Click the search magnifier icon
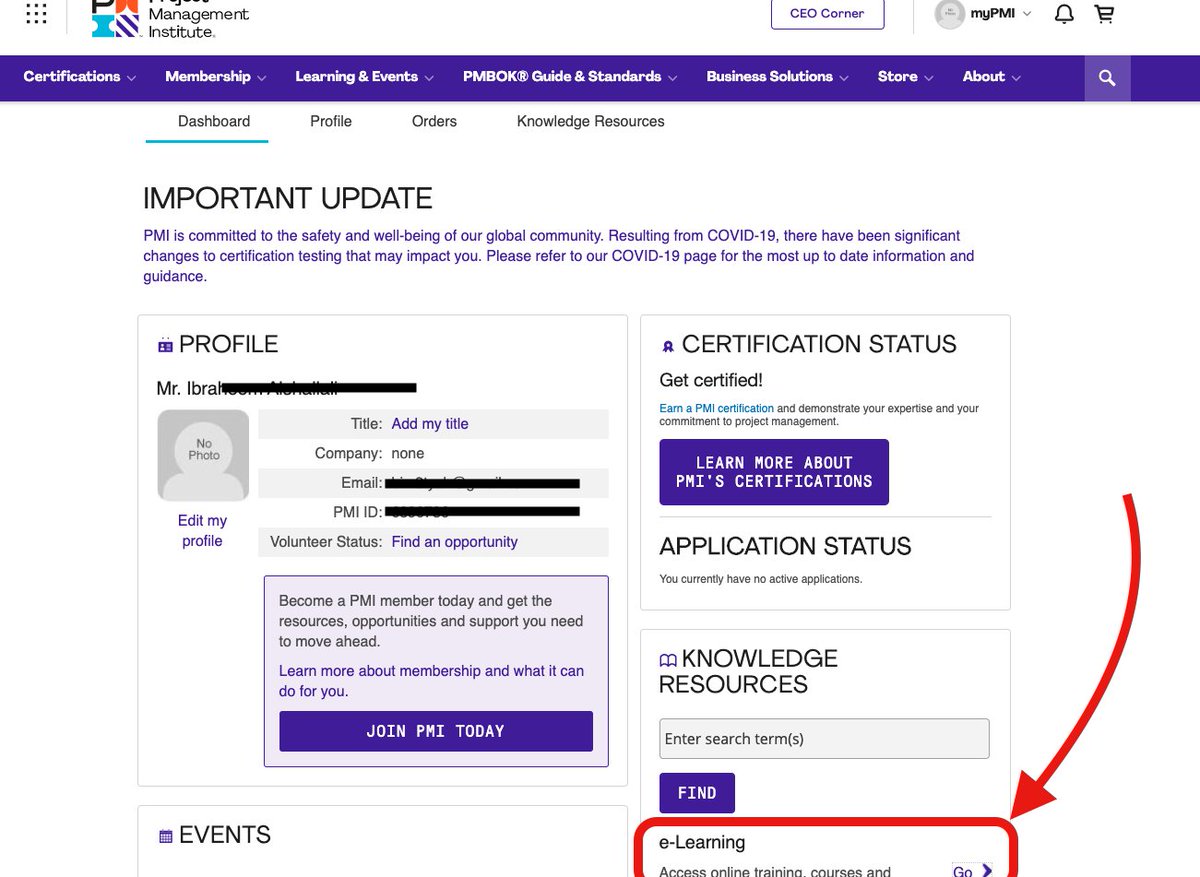Screen dimensions: 1200x877 pyautogui.click(x=1107, y=78)
